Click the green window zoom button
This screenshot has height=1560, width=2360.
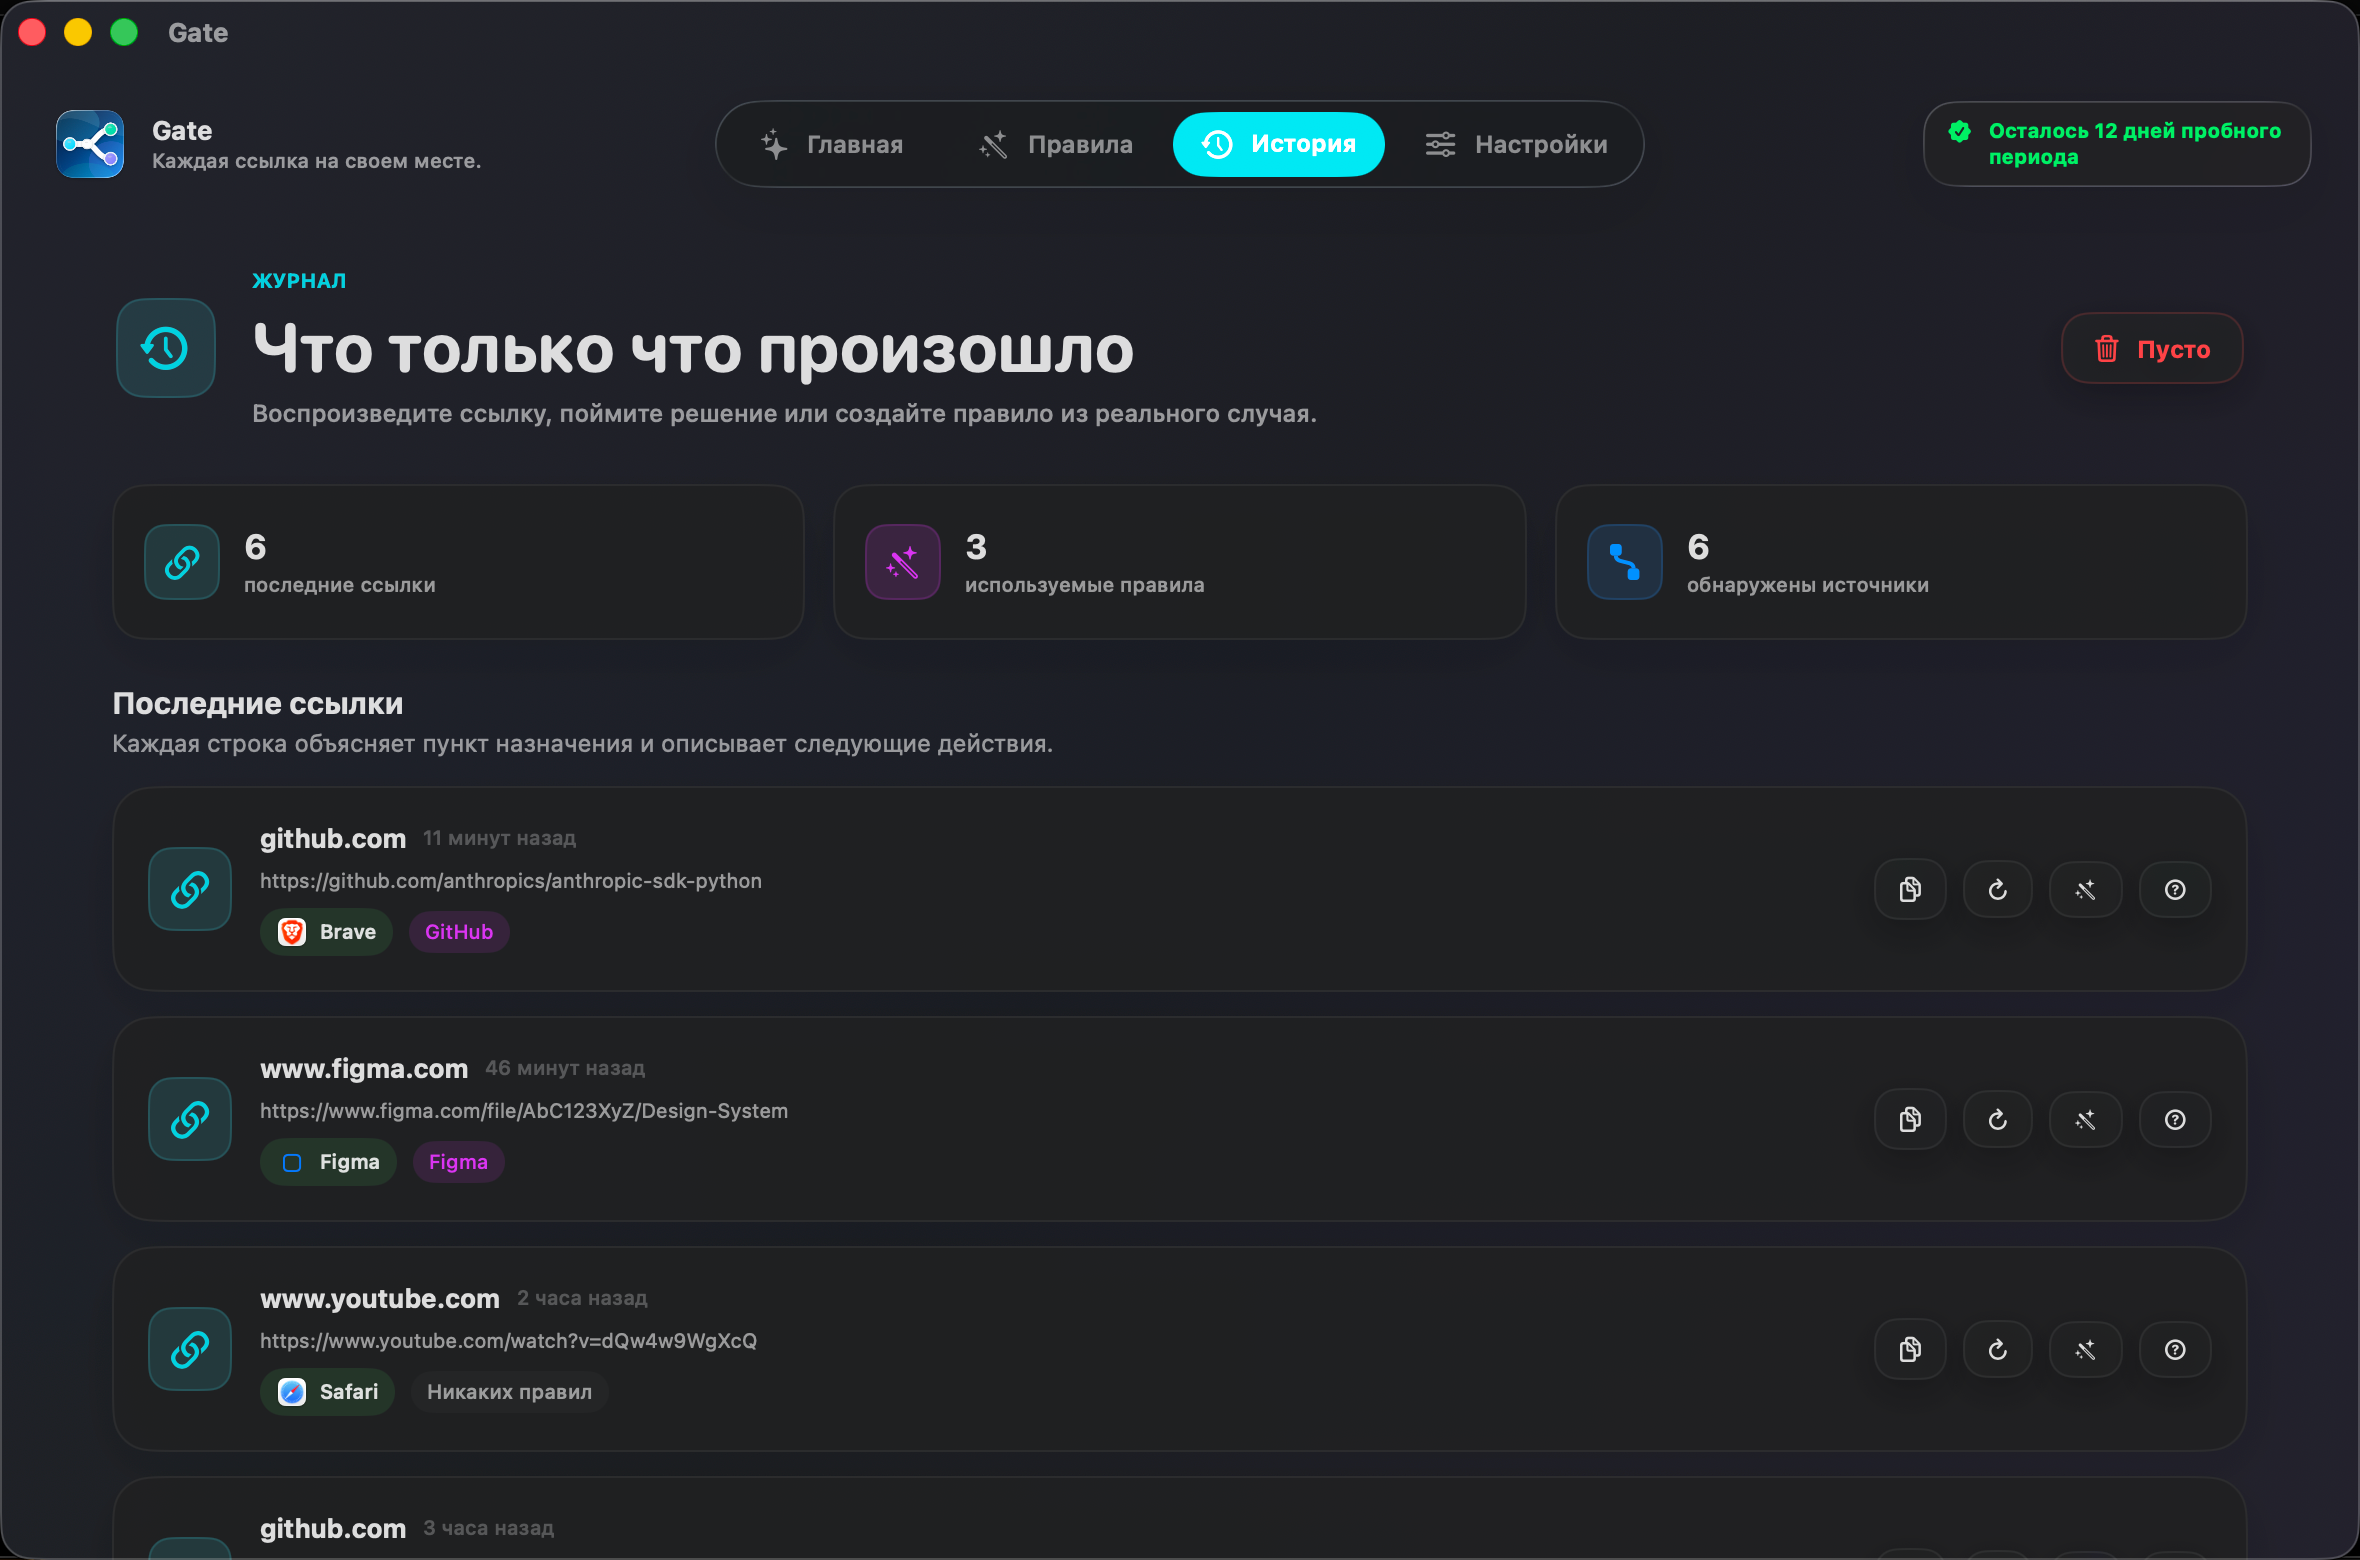(124, 33)
